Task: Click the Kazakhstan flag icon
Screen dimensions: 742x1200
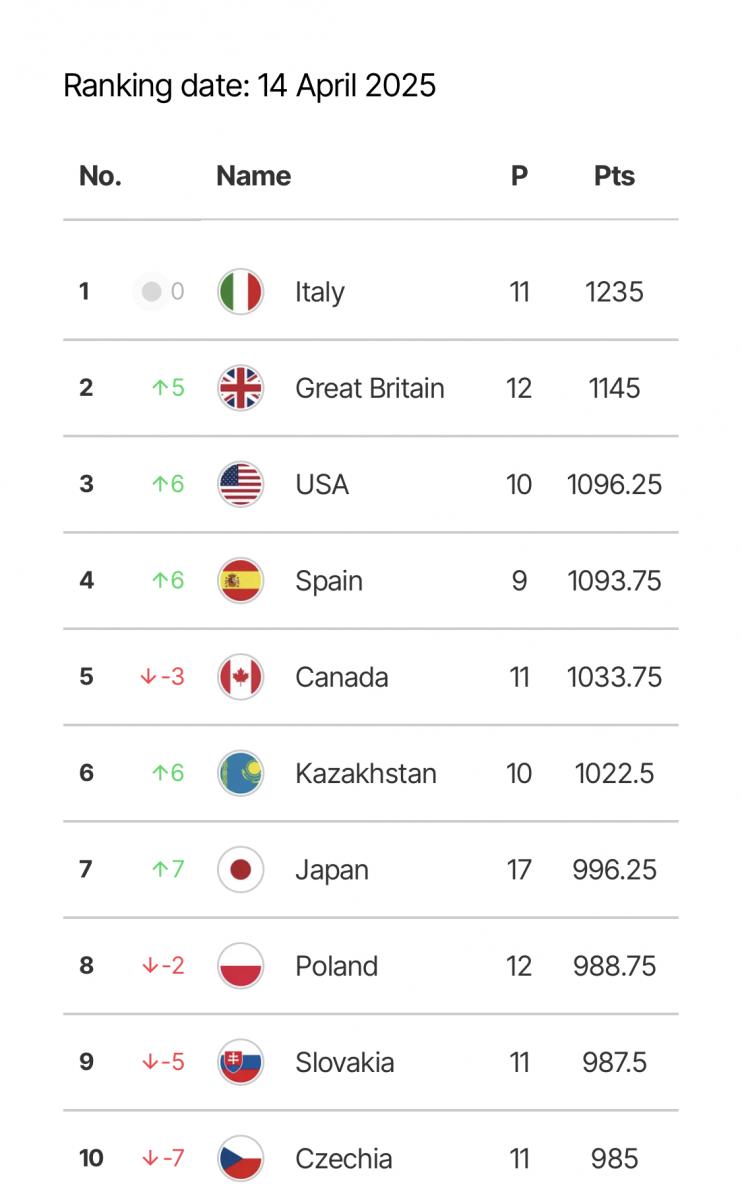Action: coord(240,773)
